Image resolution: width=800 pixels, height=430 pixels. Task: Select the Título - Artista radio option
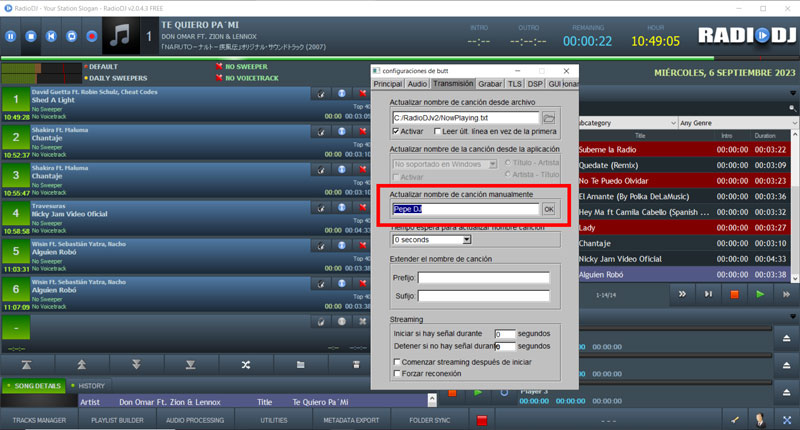pyautogui.click(x=508, y=163)
